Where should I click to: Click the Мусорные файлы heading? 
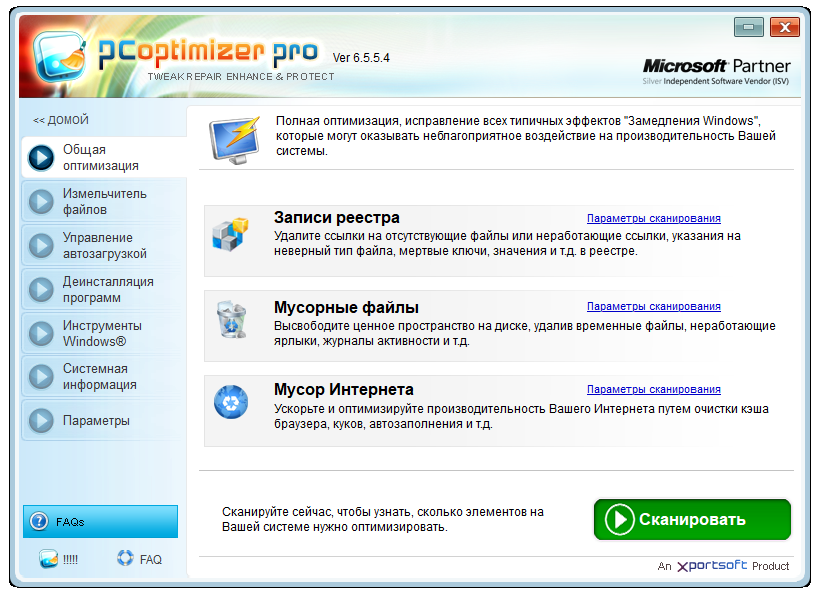coord(346,307)
